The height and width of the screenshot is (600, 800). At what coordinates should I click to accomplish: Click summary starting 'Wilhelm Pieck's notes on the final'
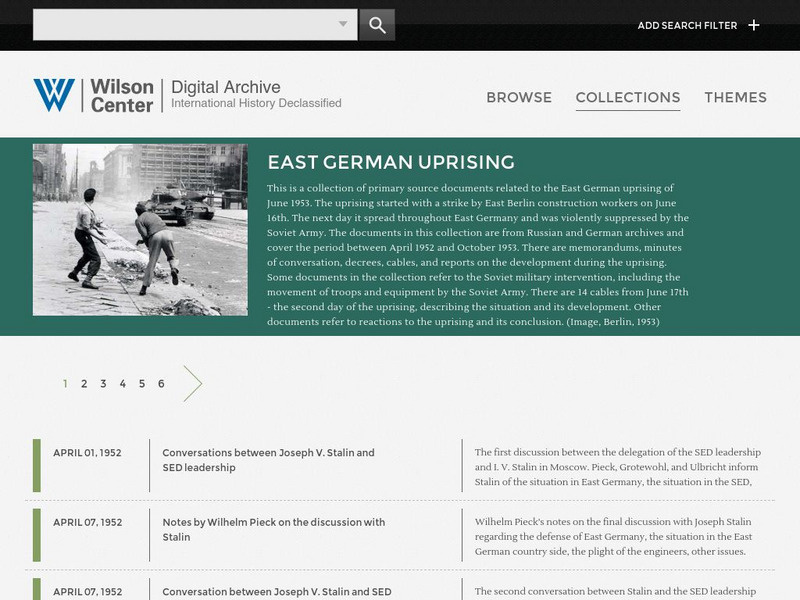[x=613, y=536]
